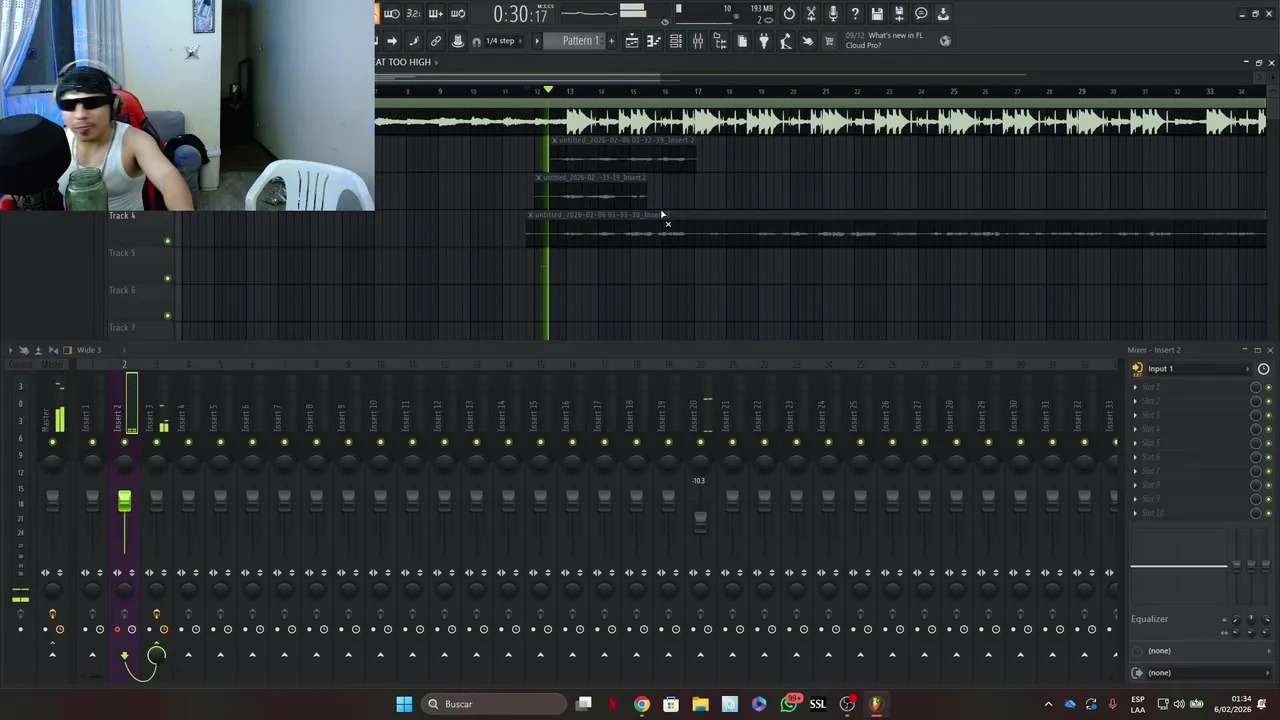The width and height of the screenshot is (1280, 720).
Task: Toggle Slot 1 effect enable LED
Action: (1268, 388)
